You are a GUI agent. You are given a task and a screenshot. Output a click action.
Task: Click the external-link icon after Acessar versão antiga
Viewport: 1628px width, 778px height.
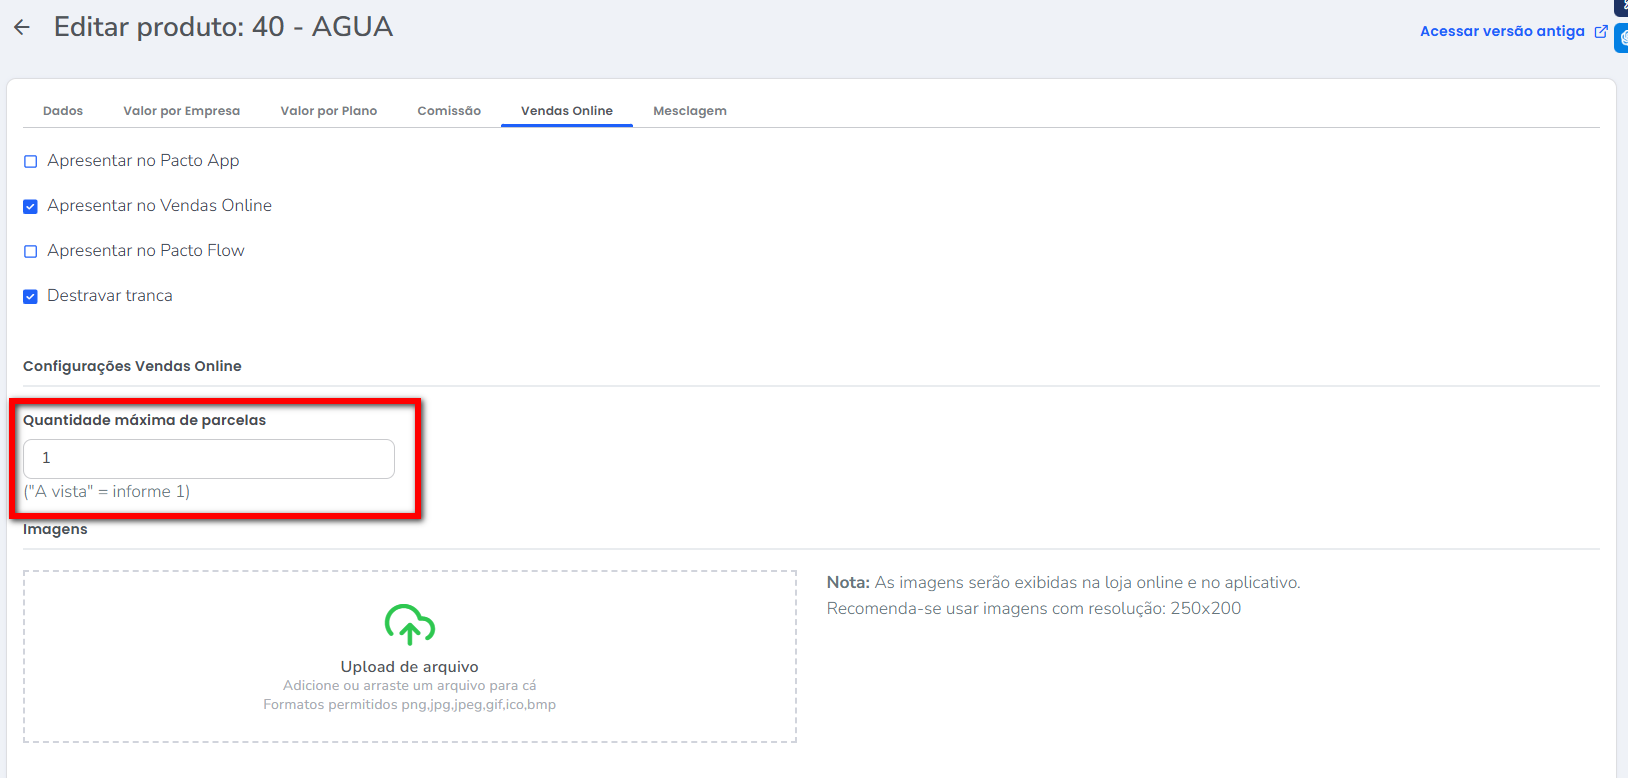1600,31
